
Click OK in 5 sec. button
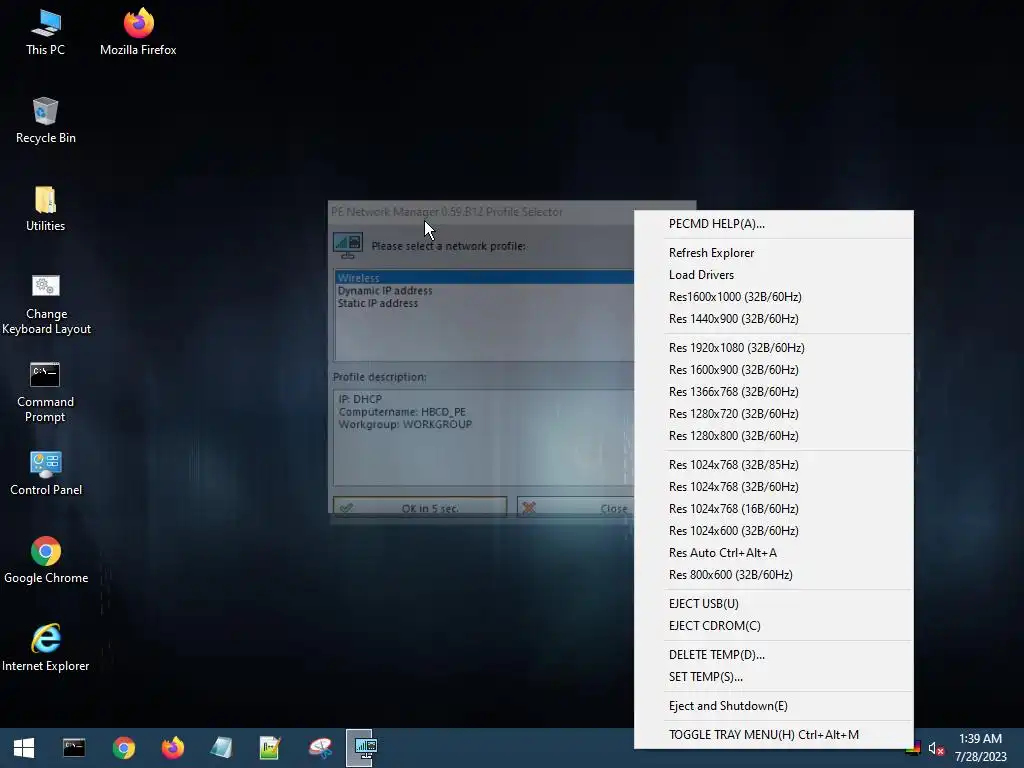[x=420, y=507]
